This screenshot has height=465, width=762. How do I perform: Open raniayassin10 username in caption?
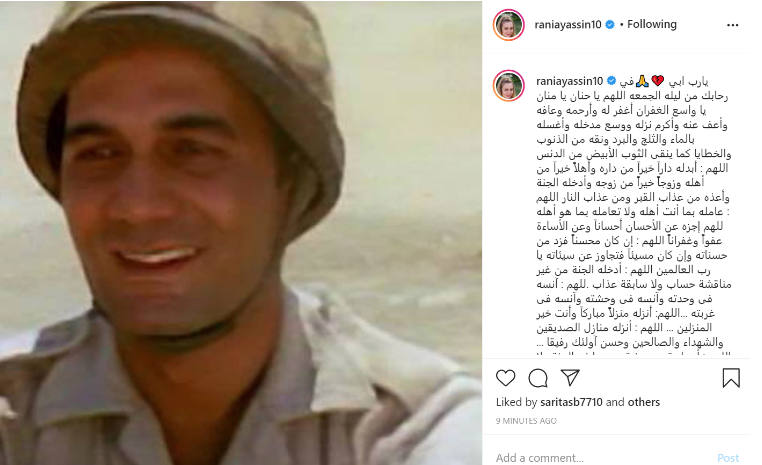pyautogui.click(x=570, y=81)
